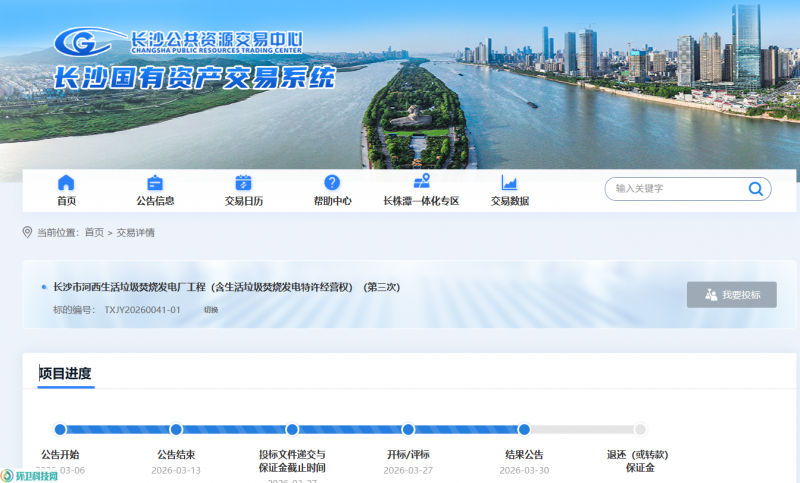Click the 公告结束 progress marker
The height and width of the screenshot is (483, 800).
coord(176,429)
